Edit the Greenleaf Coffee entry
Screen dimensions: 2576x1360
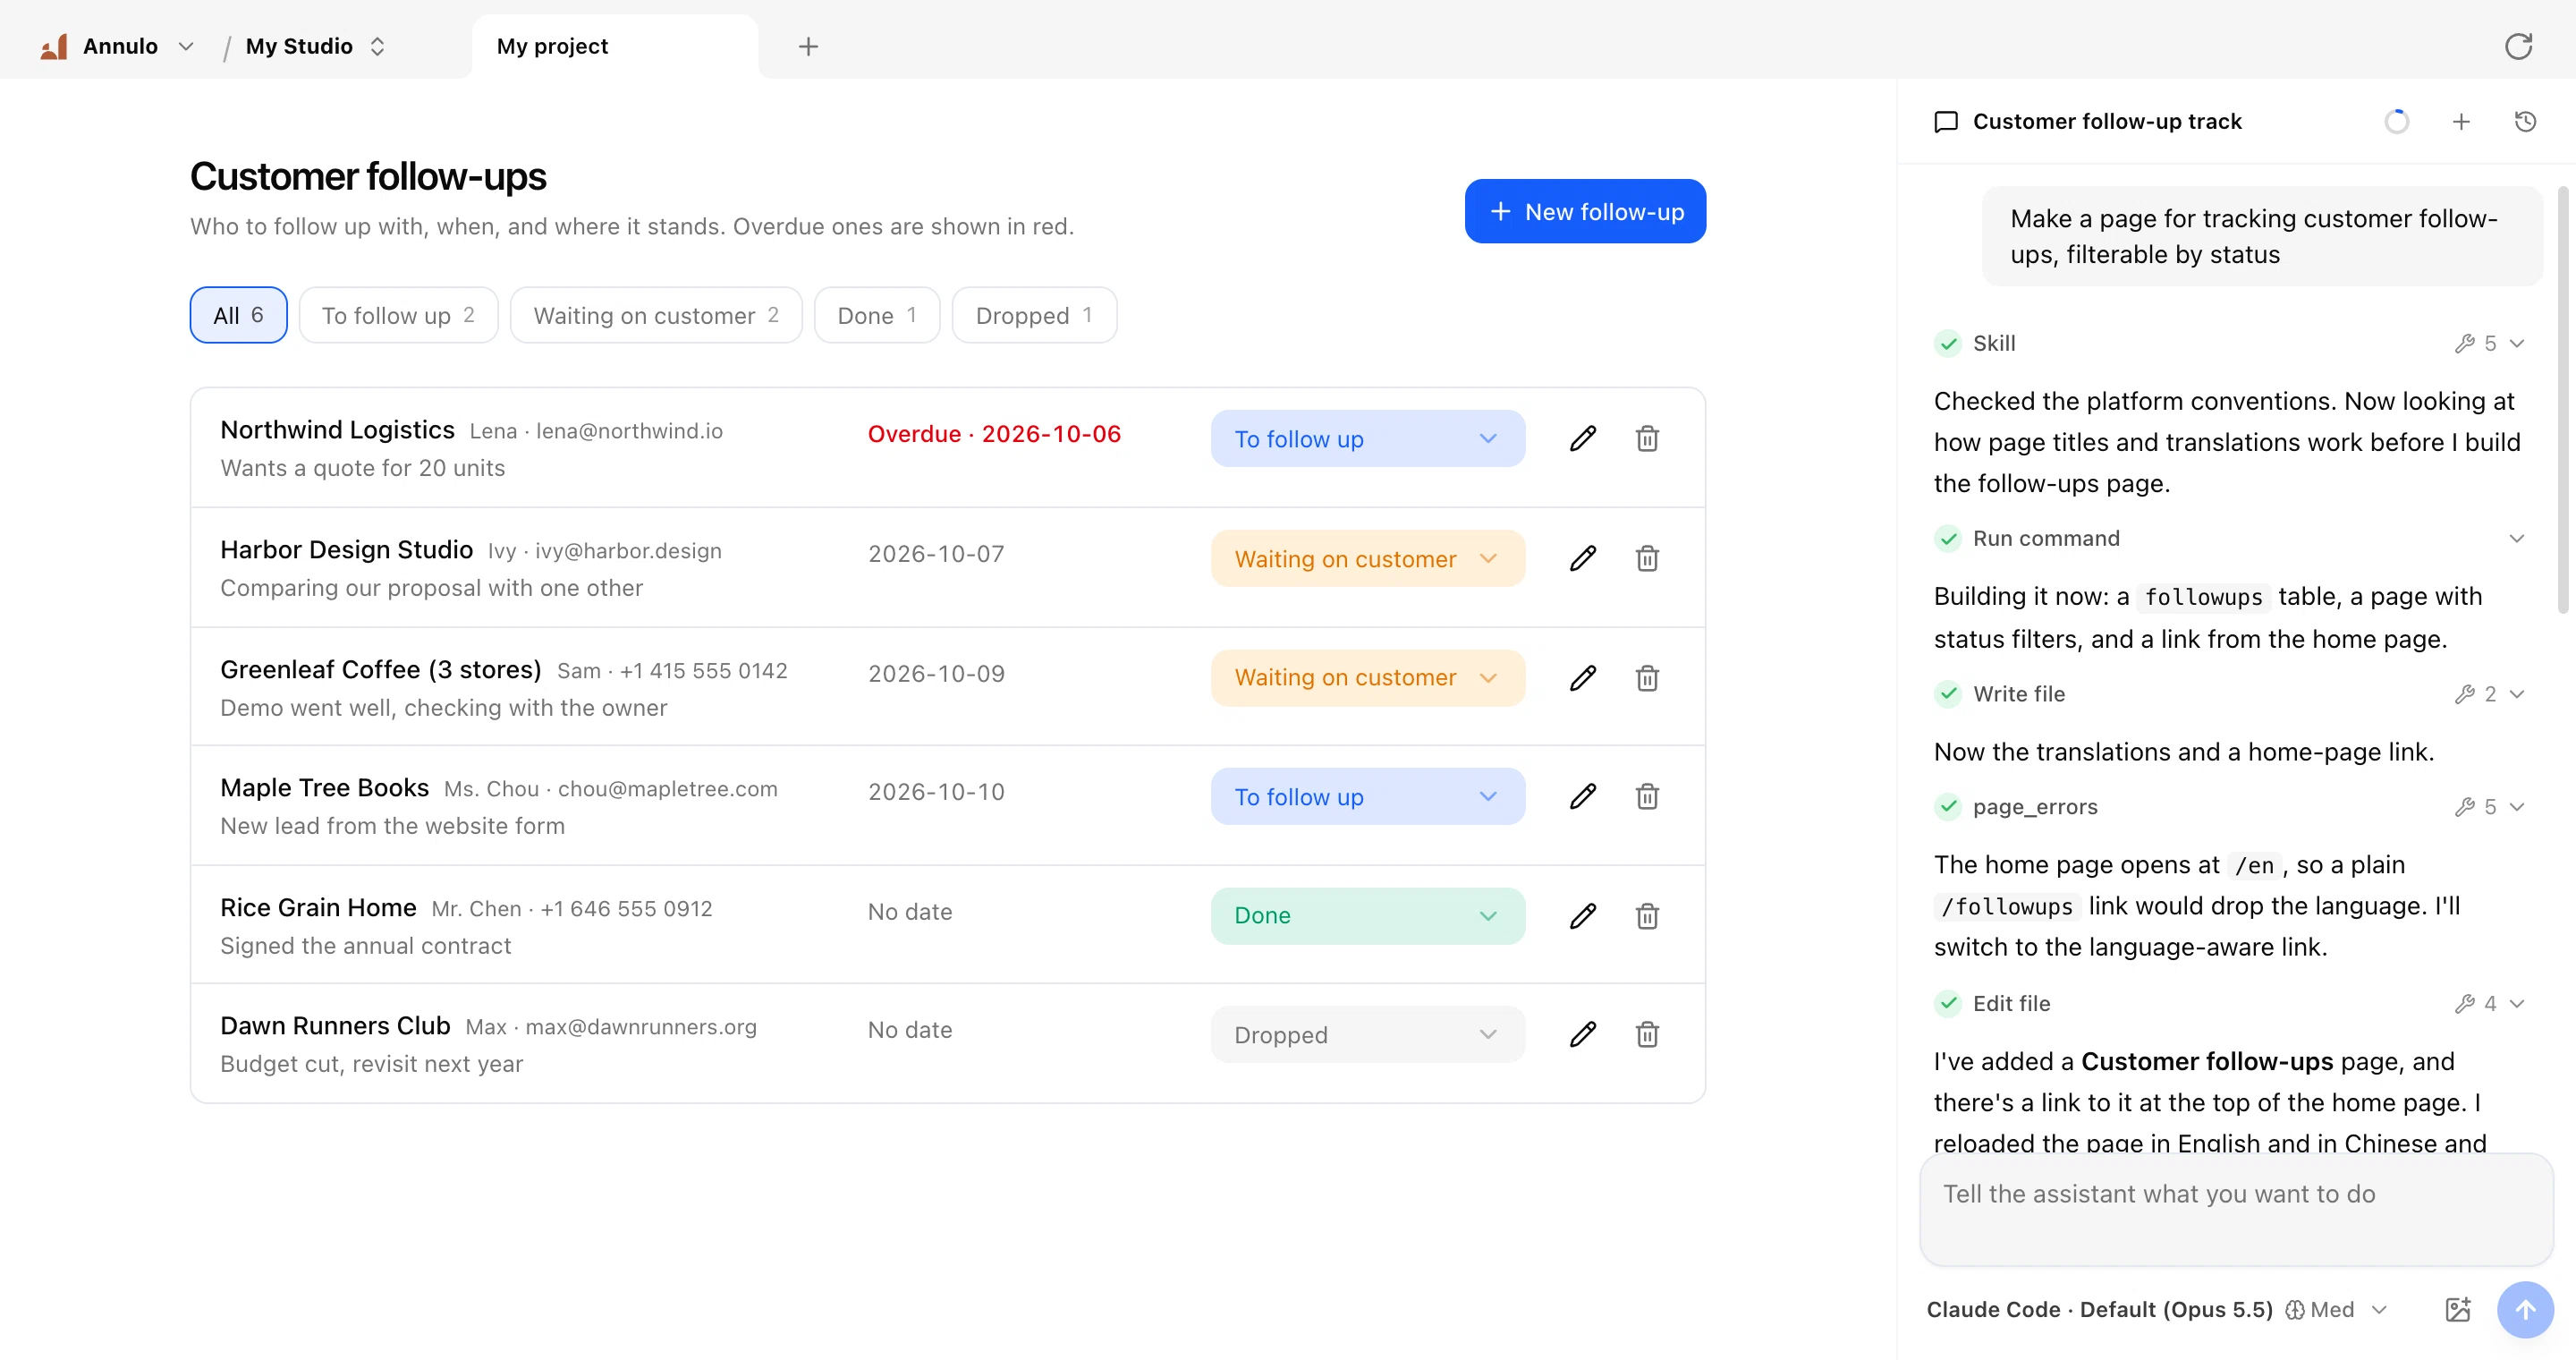(1582, 678)
